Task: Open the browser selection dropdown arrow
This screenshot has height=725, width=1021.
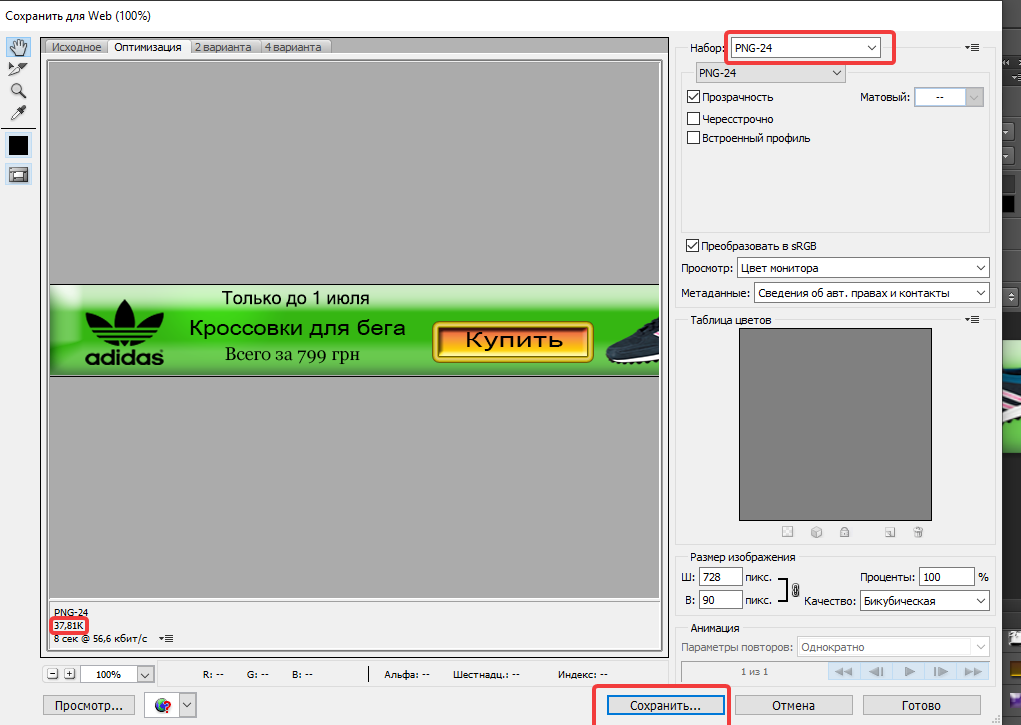Action: point(188,705)
